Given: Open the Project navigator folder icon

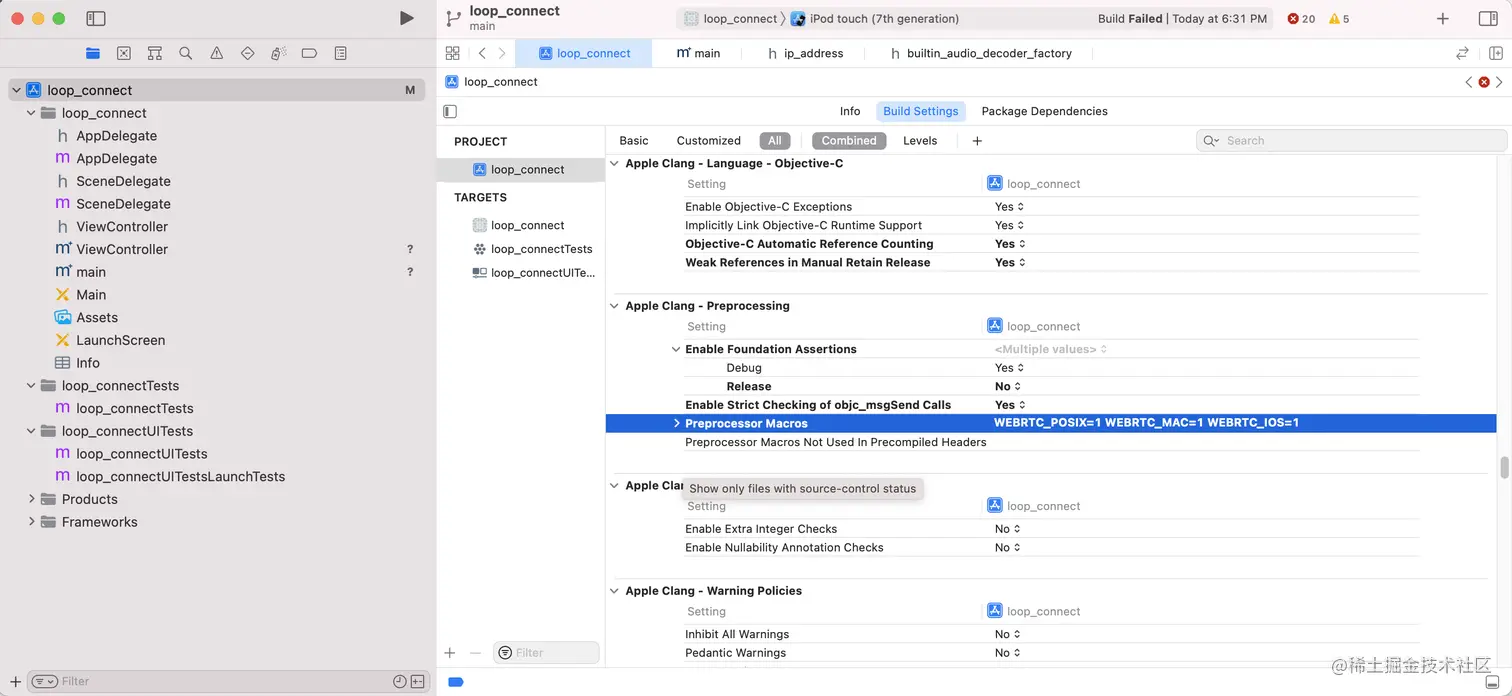Looking at the screenshot, I should click(x=93, y=53).
